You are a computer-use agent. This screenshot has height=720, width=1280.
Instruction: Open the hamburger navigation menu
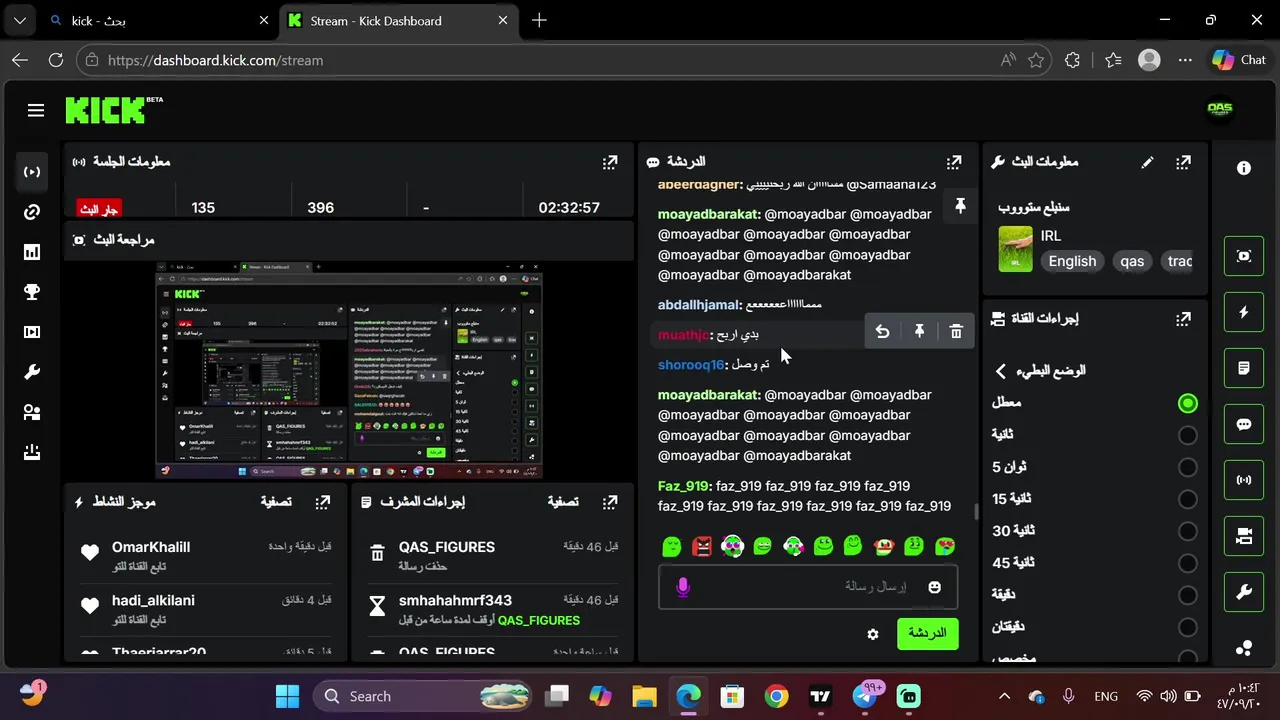(x=36, y=111)
